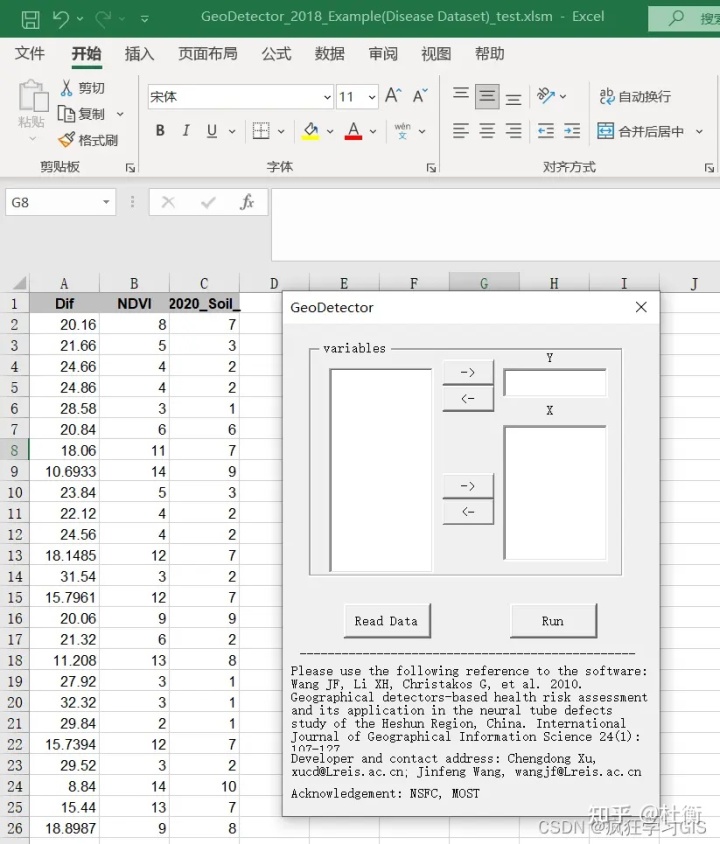This screenshot has width=720, height=844.
Task: Click the Y variable input box
Action: click(x=555, y=383)
